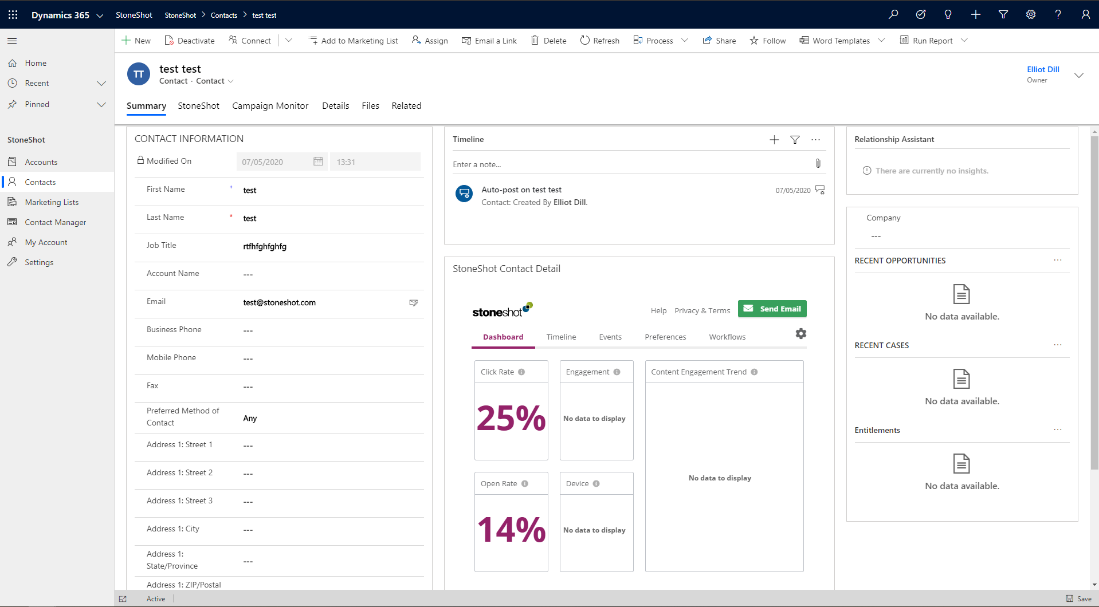Image resolution: width=1099 pixels, height=607 pixels.
Task: Collapse the sidebar with hamburger icon
Action: [x=12, y=41]
